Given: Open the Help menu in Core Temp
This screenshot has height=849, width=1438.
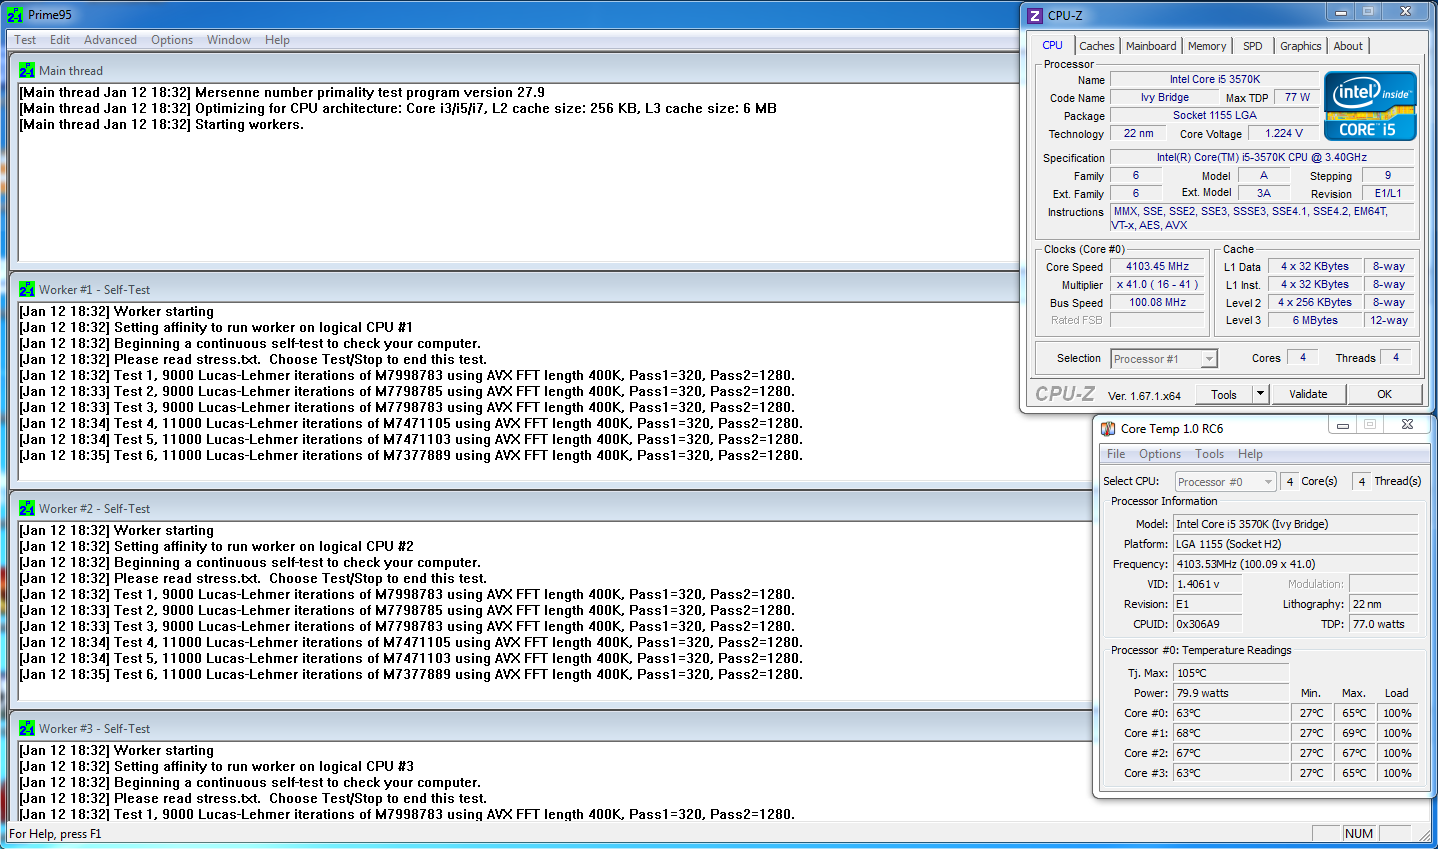Looking at the screenshot, I should pyautogui.click(x=1250, y=454).
